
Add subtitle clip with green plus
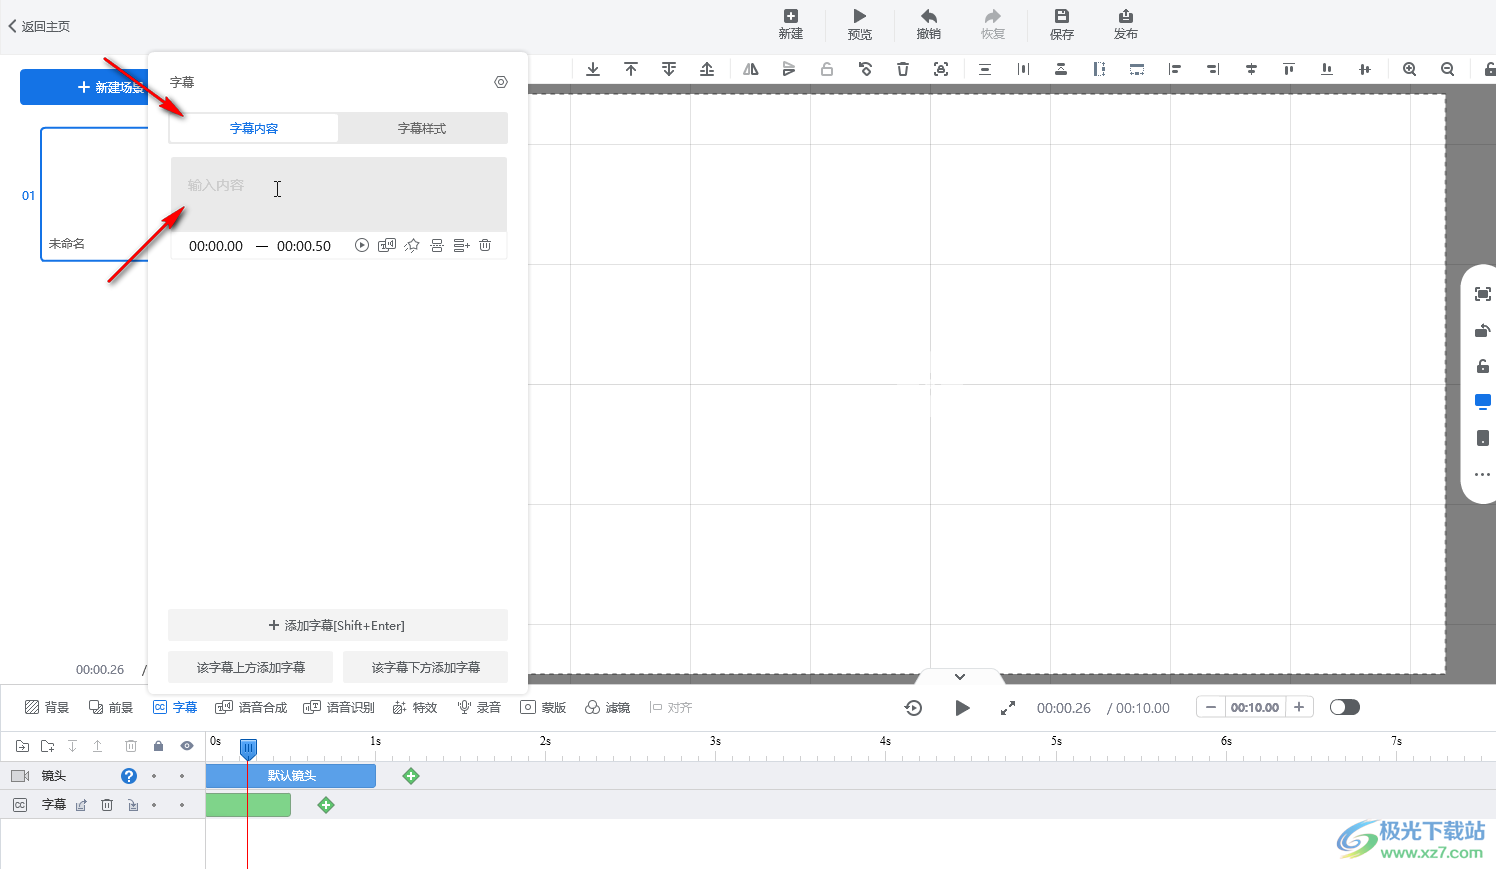click(326, 805)
